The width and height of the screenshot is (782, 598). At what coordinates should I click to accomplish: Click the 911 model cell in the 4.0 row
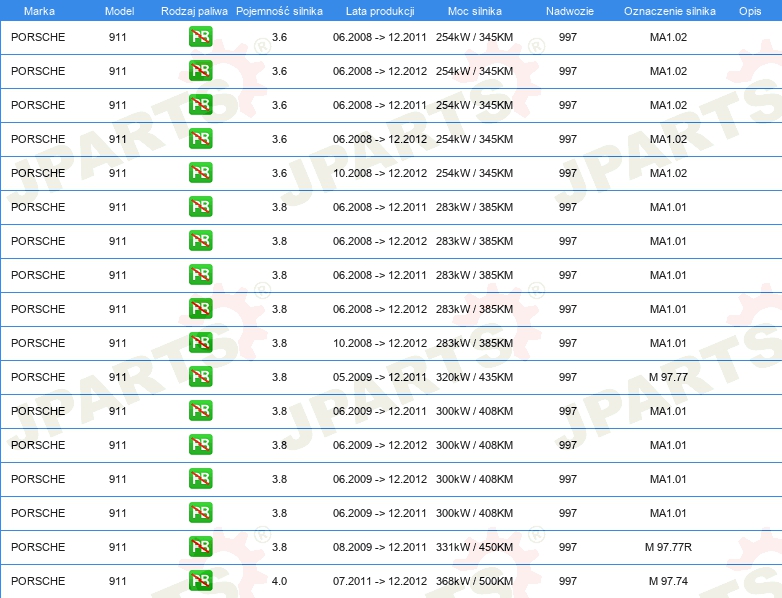tap(118, 581)
